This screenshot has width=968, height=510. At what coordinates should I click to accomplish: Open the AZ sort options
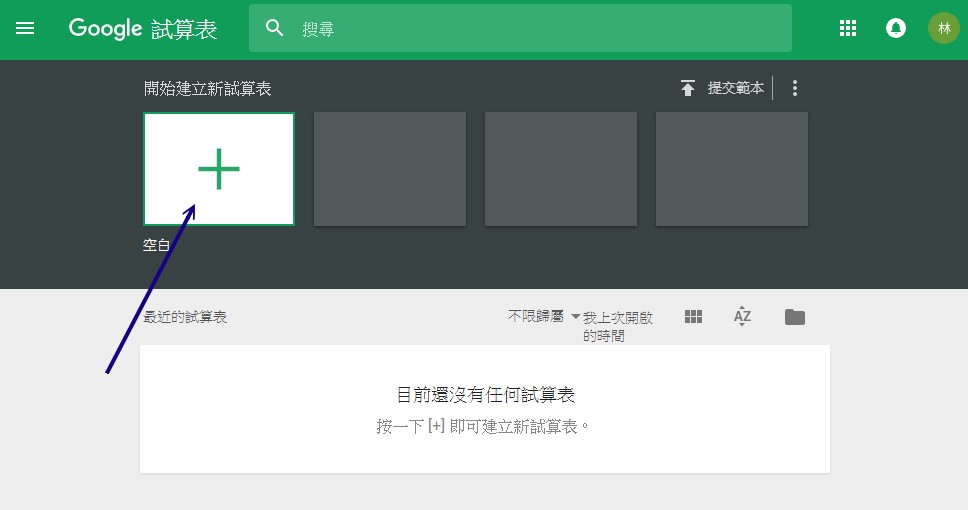(x=742, y=317)
